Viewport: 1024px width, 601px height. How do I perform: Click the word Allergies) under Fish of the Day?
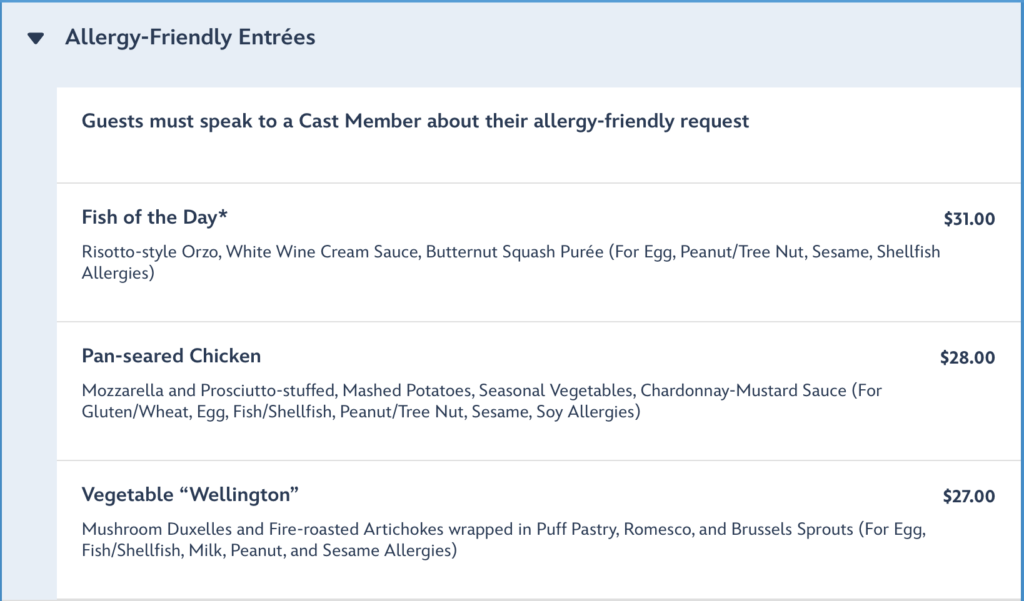[x=118, y=273]
